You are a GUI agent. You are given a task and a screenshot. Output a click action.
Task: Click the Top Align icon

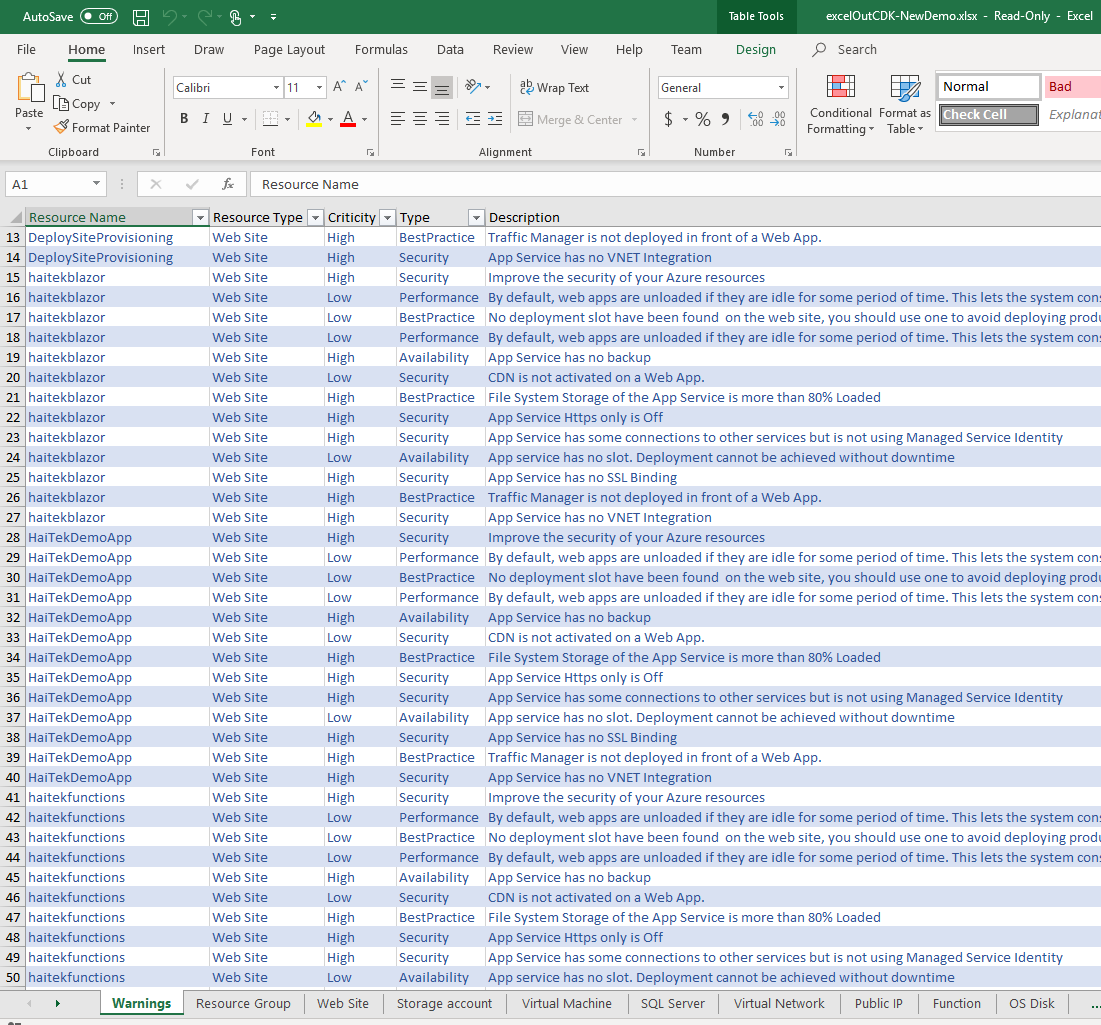[398, 87]
